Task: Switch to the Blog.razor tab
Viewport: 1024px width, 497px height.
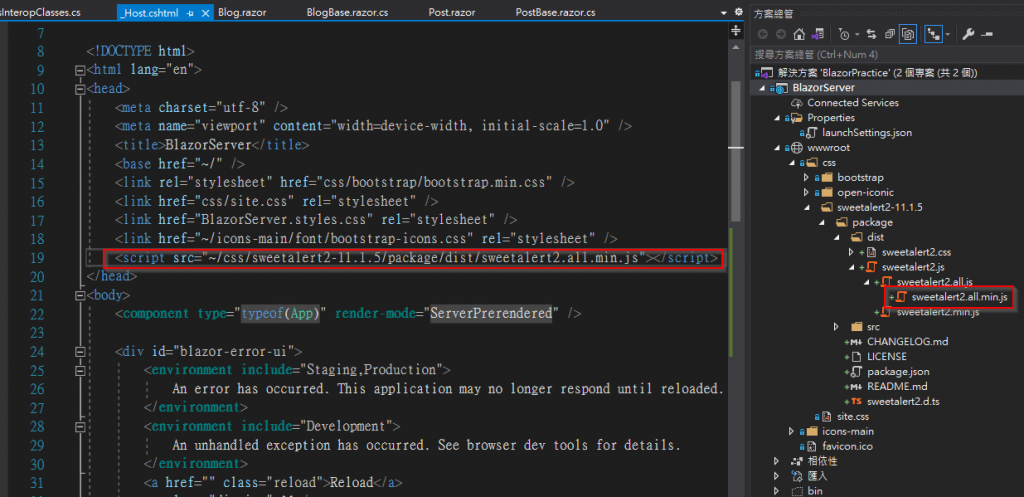Action: (242, 12)
